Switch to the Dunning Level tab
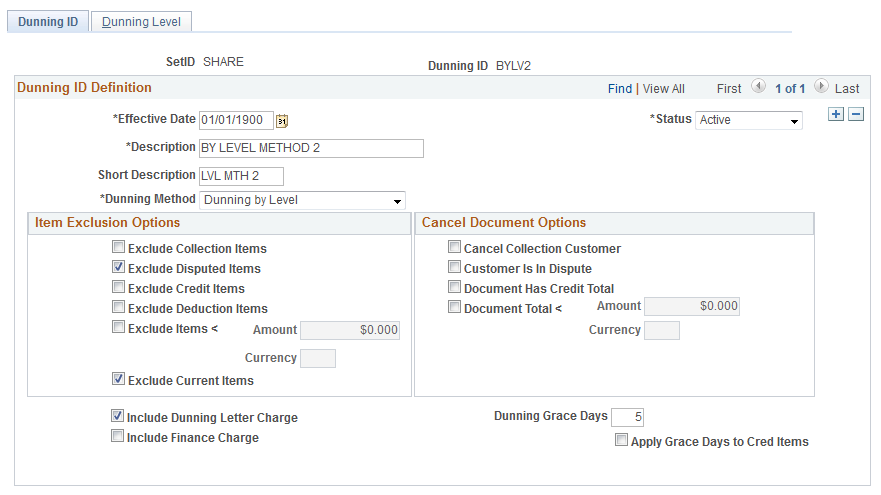881x495 pixels. pos(141,22)
